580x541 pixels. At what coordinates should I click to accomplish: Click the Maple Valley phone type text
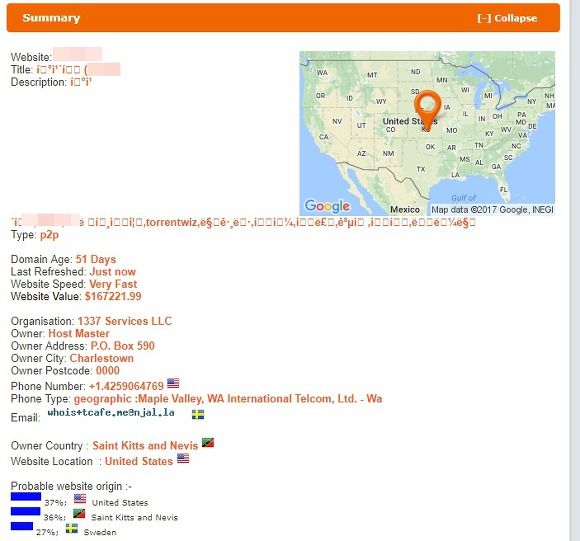pos(228,399)
